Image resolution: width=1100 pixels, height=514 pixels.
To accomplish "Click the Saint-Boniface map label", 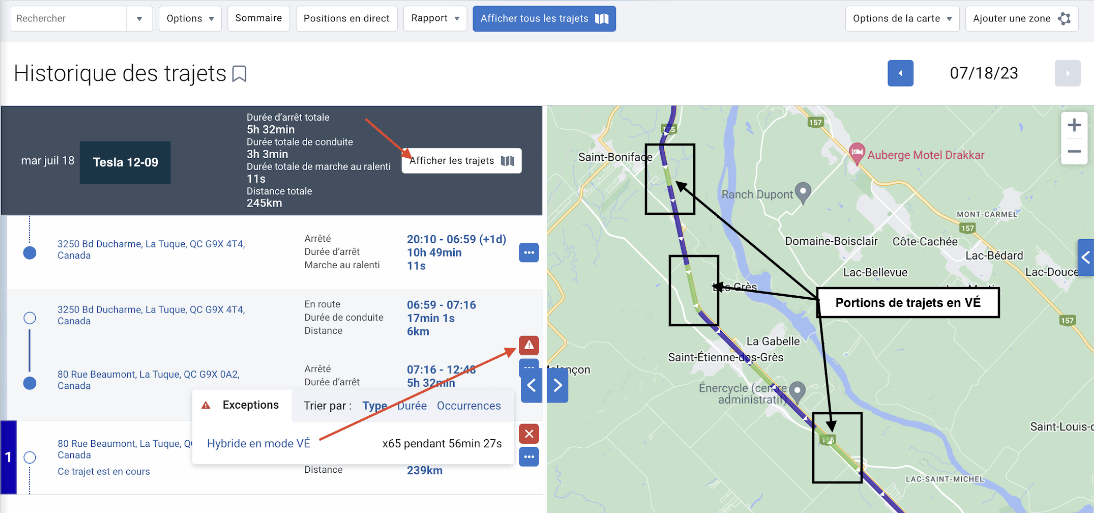I will click(x=615, y=157).
